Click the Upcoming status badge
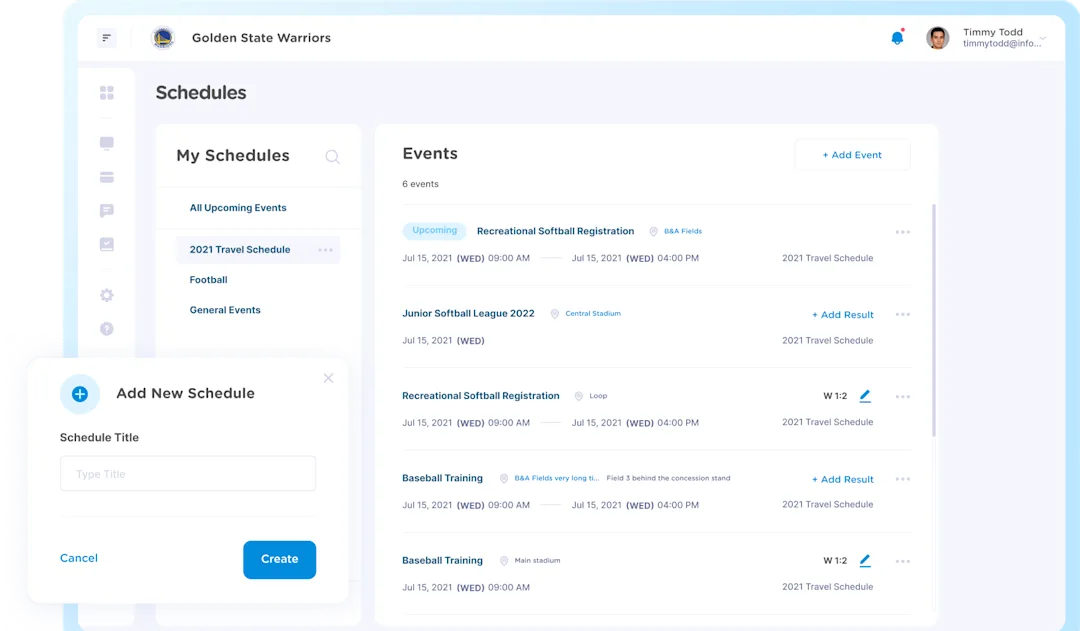1080x631 pixels. pyautogui.click(x=434, y=230)
